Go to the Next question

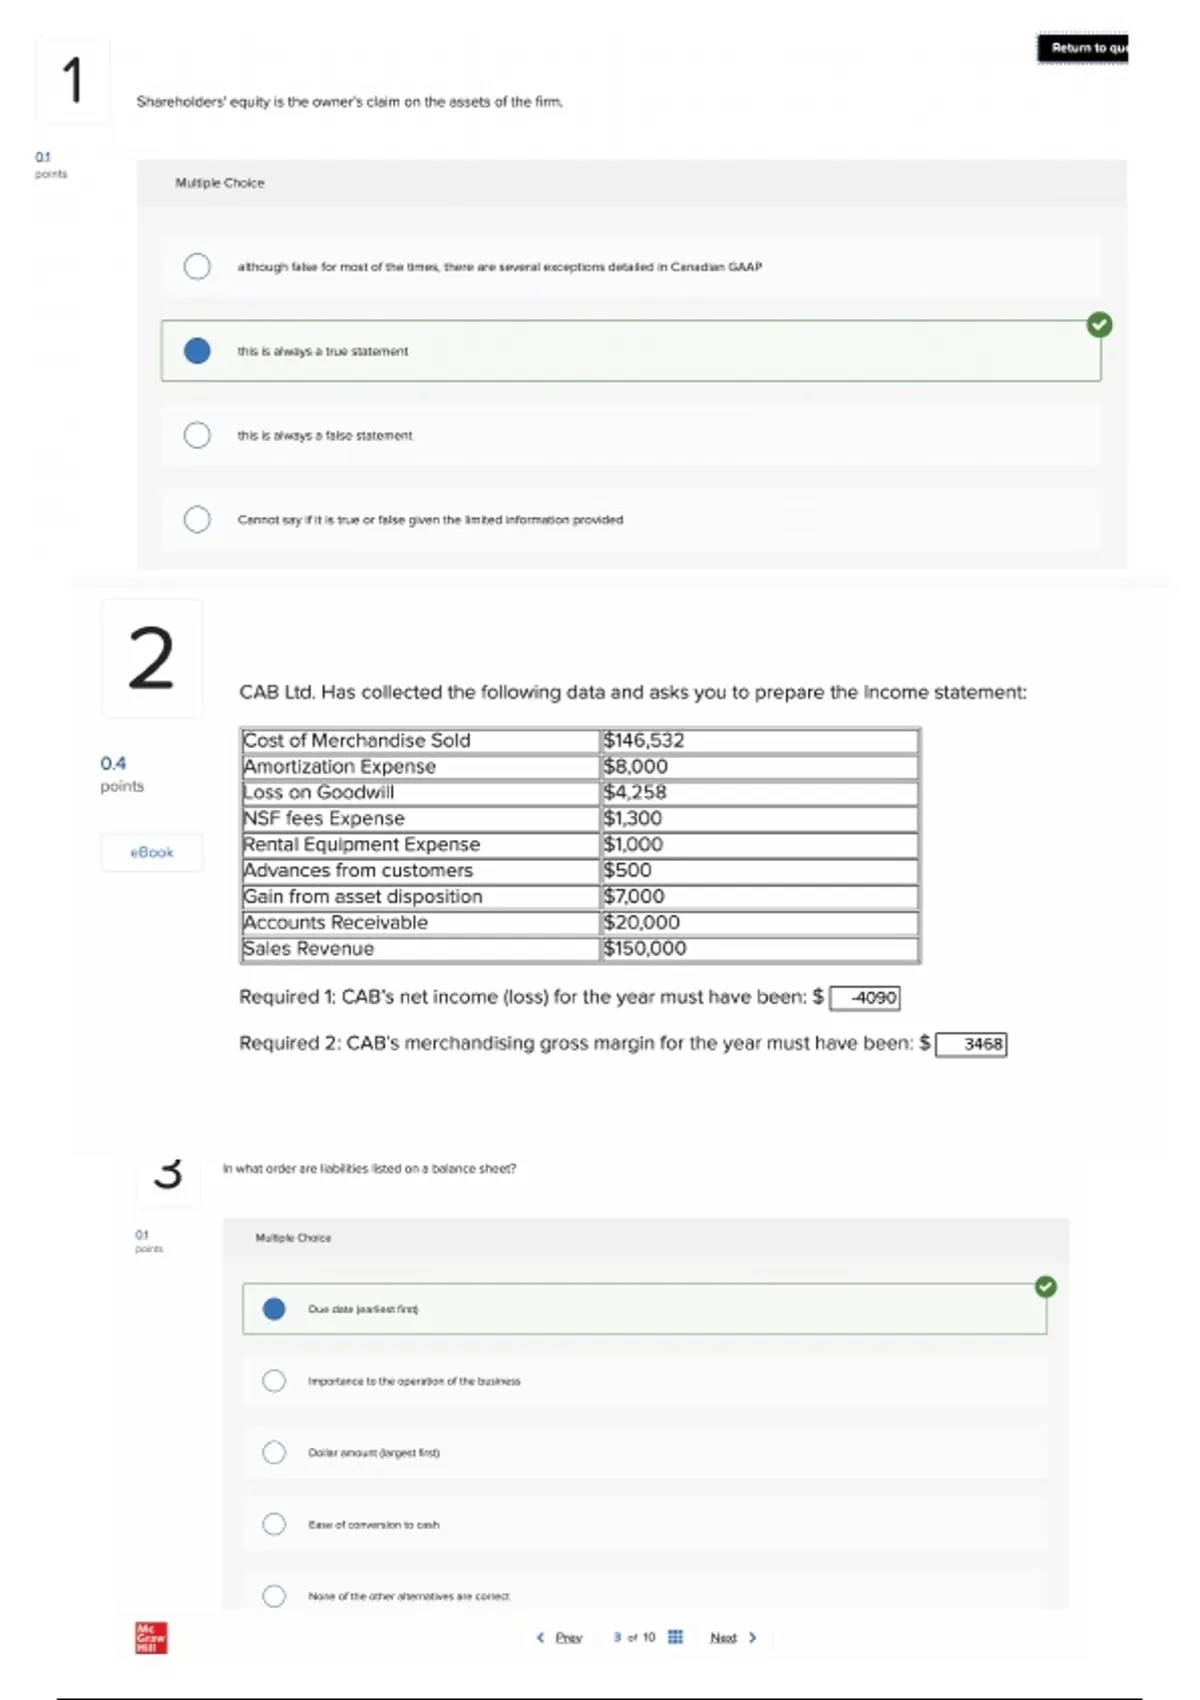click(x=723, y=1637)
